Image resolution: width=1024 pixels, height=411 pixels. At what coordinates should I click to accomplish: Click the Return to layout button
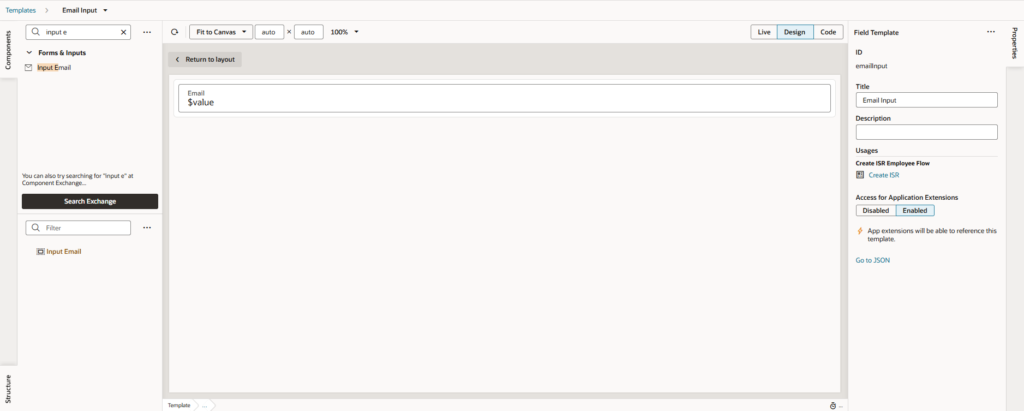[x=205, y=60]
